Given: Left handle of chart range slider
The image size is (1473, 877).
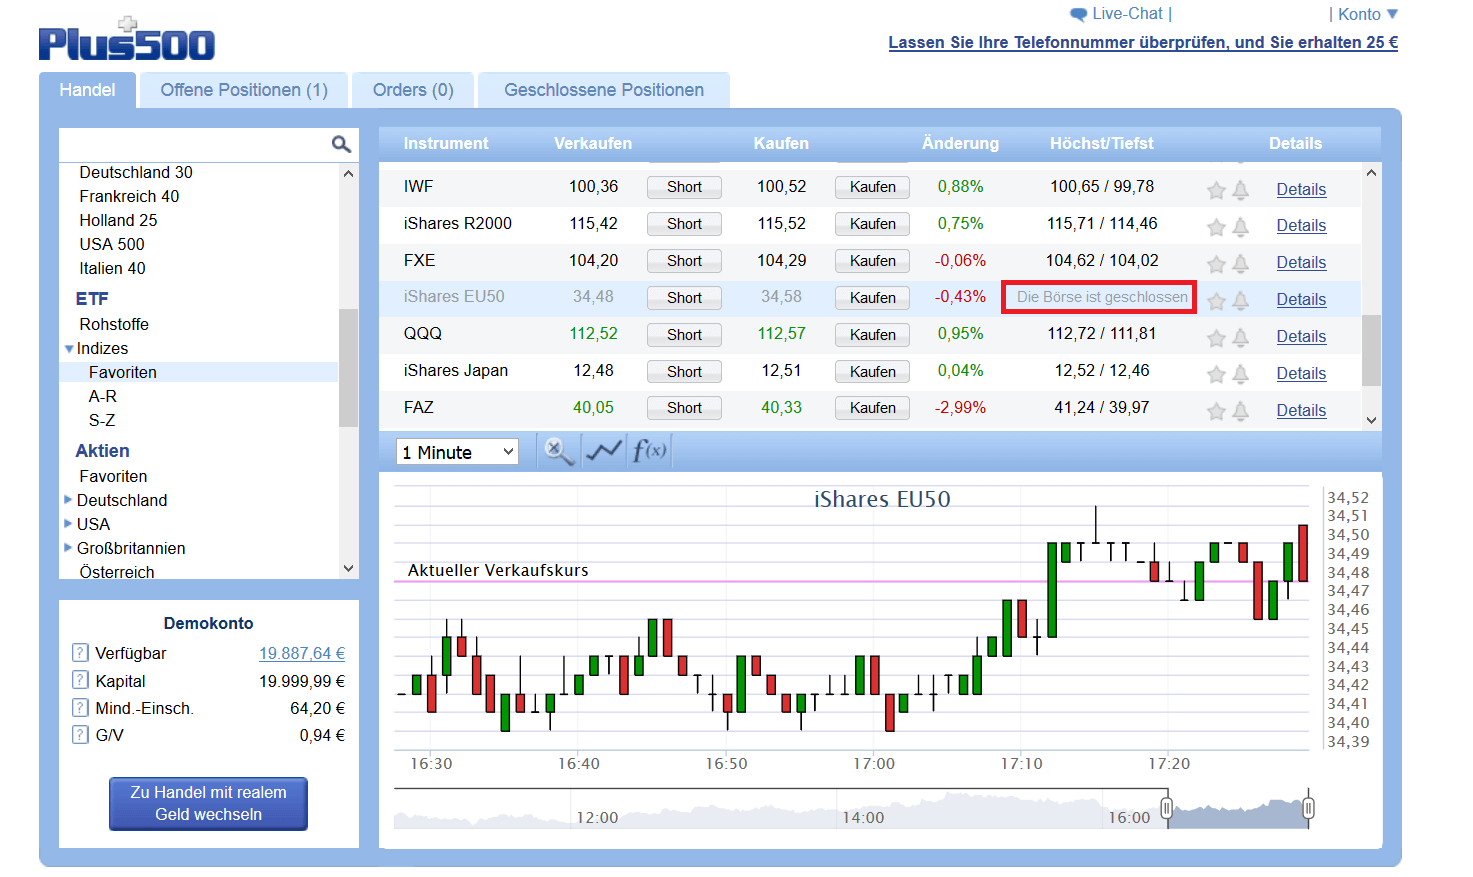Looking at the screenshot, I should click(x=1166, y=807).
